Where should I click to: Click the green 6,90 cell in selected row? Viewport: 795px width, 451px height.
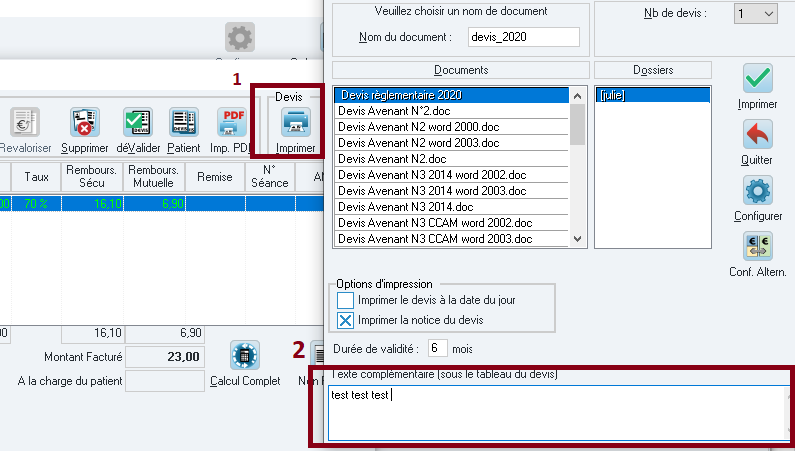[154, 204]
